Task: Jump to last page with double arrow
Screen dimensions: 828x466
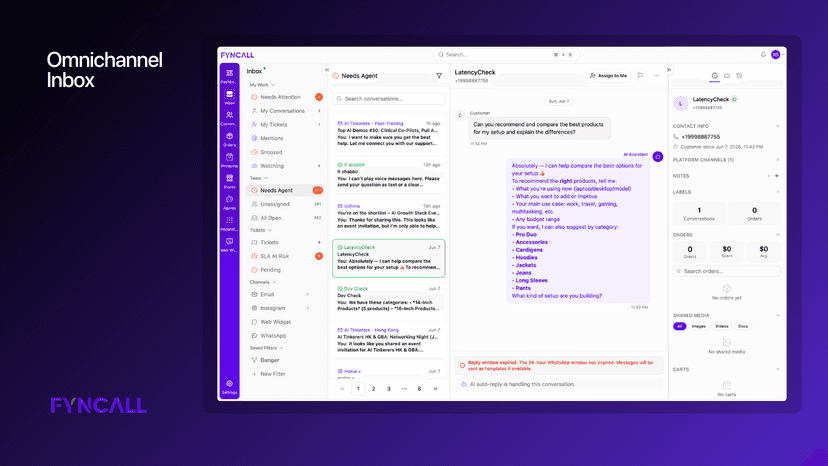Action: pos(435,389)
